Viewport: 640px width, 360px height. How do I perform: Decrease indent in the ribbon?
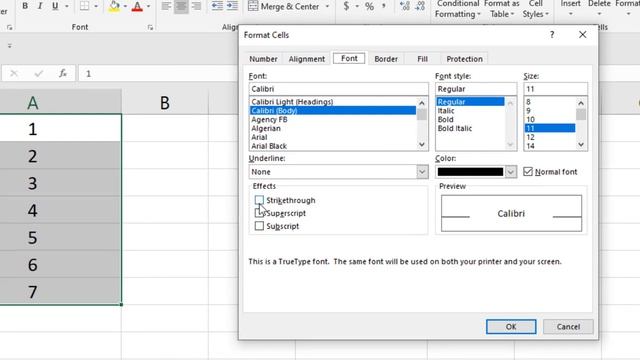217,6
